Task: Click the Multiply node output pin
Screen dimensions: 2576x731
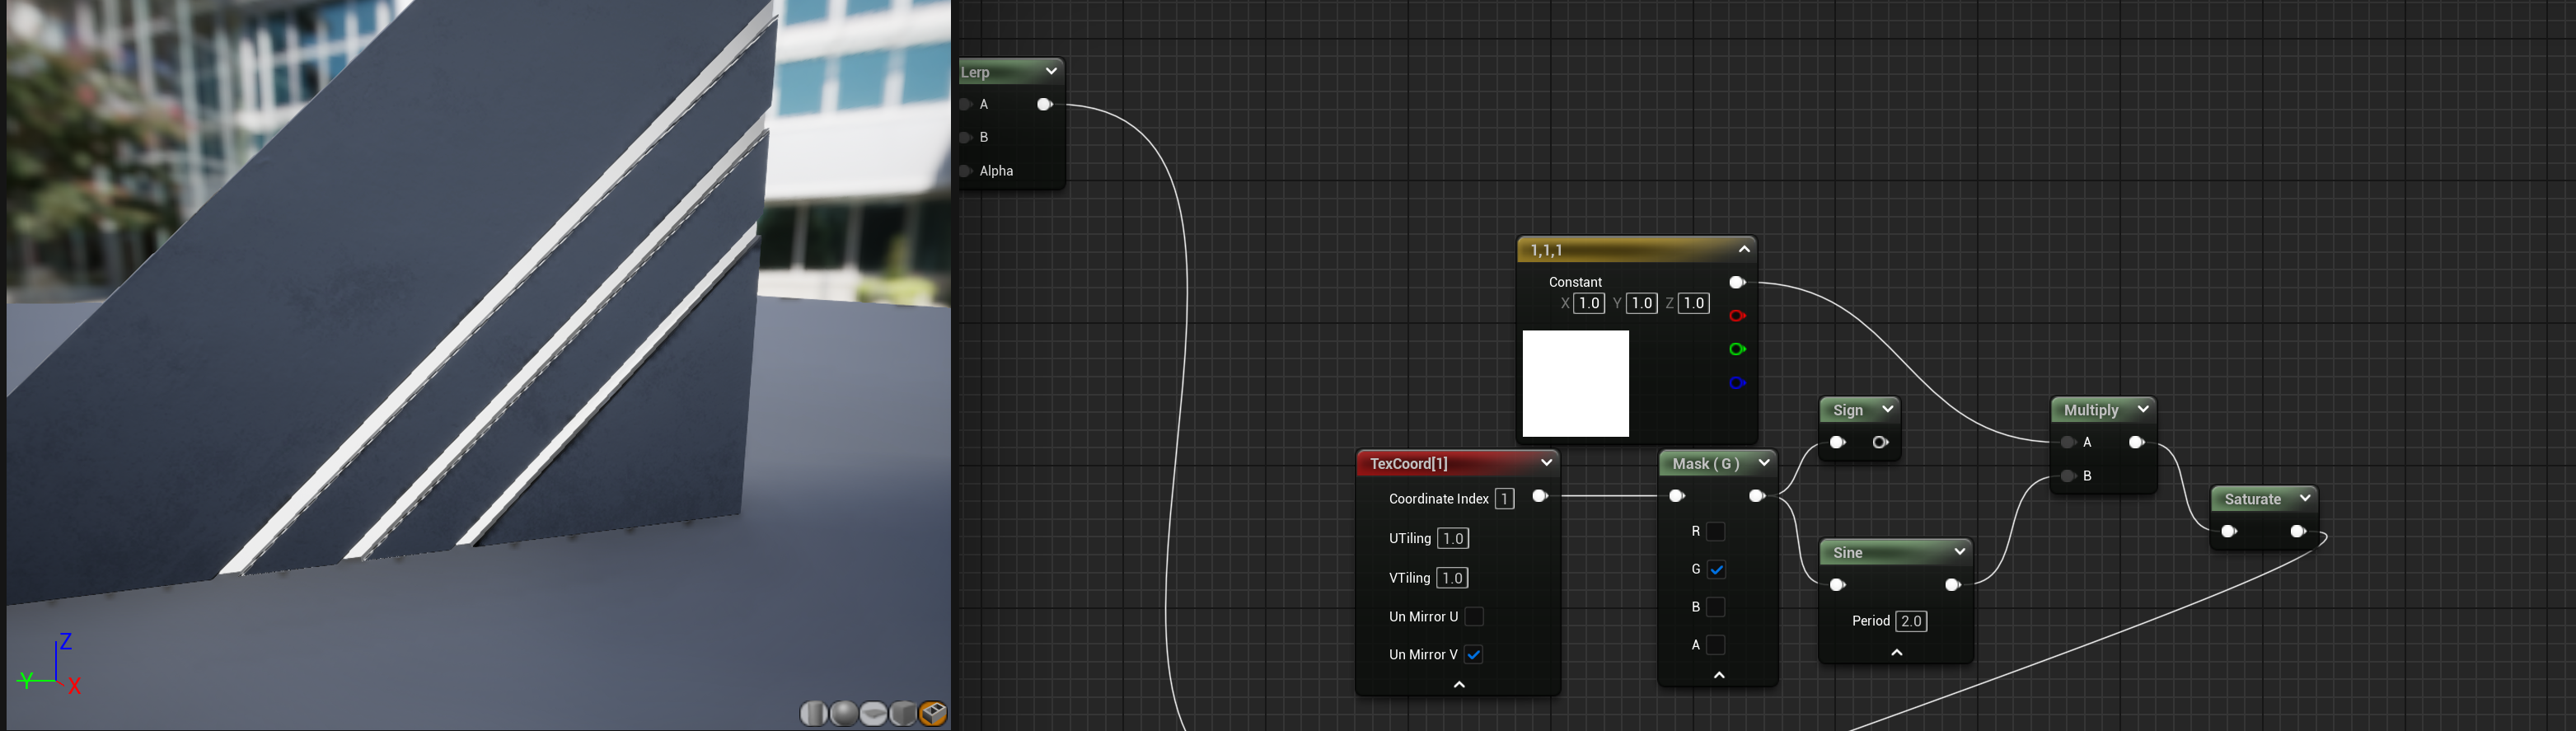Action: tap(2136, 442)
